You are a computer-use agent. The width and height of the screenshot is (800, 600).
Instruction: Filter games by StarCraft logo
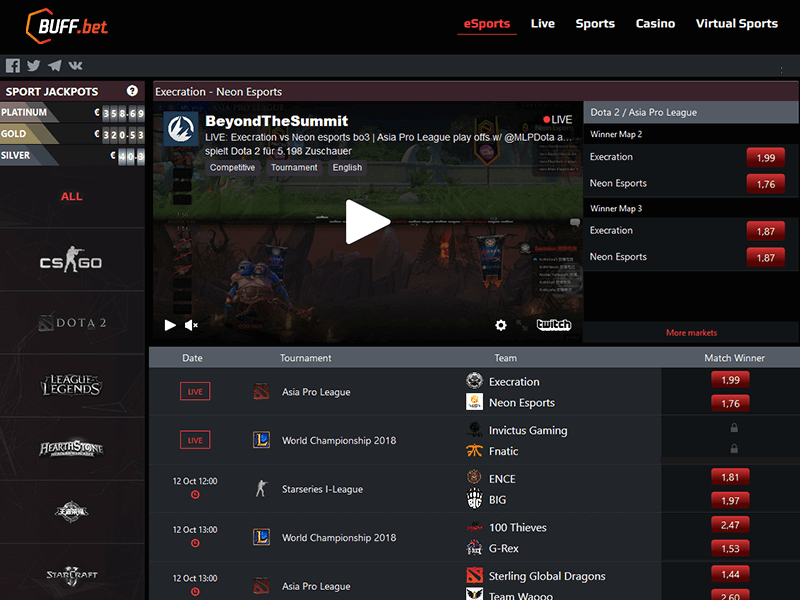tap(71, 576)
